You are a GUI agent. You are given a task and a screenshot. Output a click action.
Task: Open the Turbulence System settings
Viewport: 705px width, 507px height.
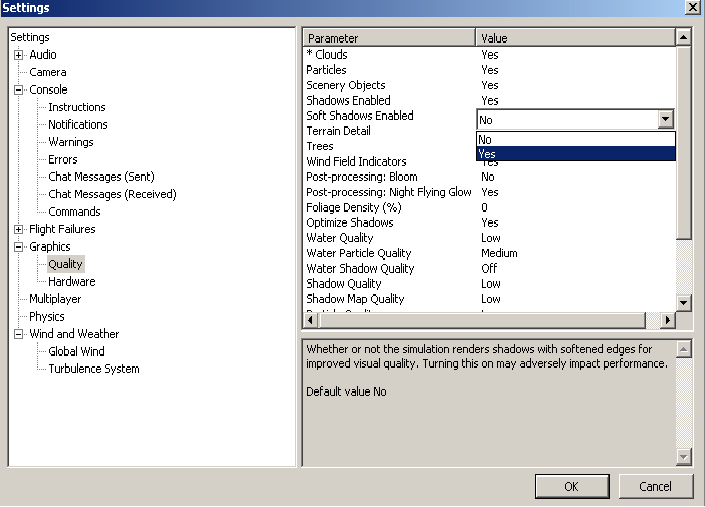click(x=94, y=369)
